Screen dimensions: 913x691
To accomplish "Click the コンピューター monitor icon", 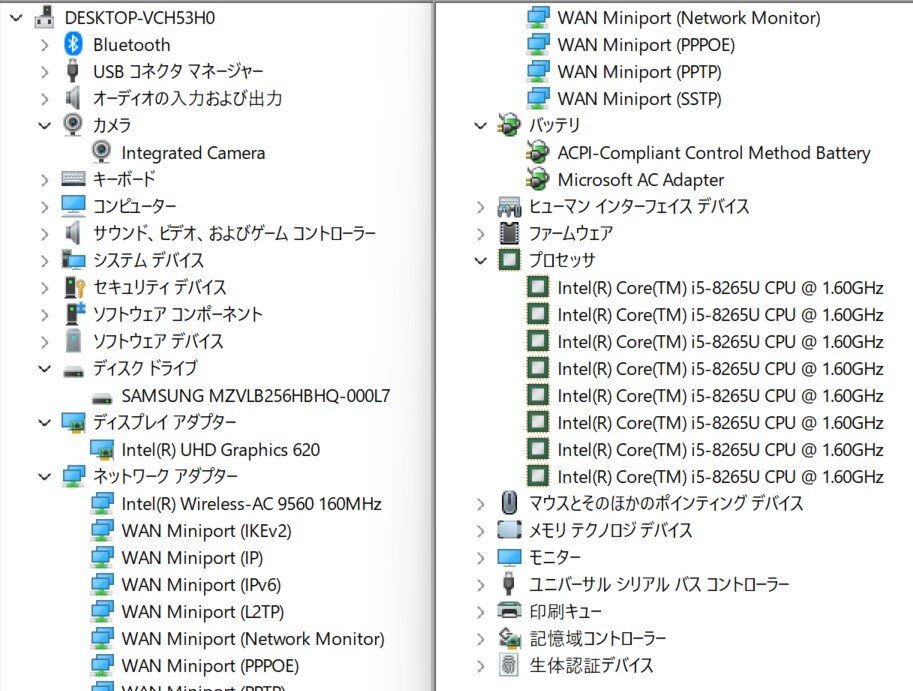I will coord(73,205).
